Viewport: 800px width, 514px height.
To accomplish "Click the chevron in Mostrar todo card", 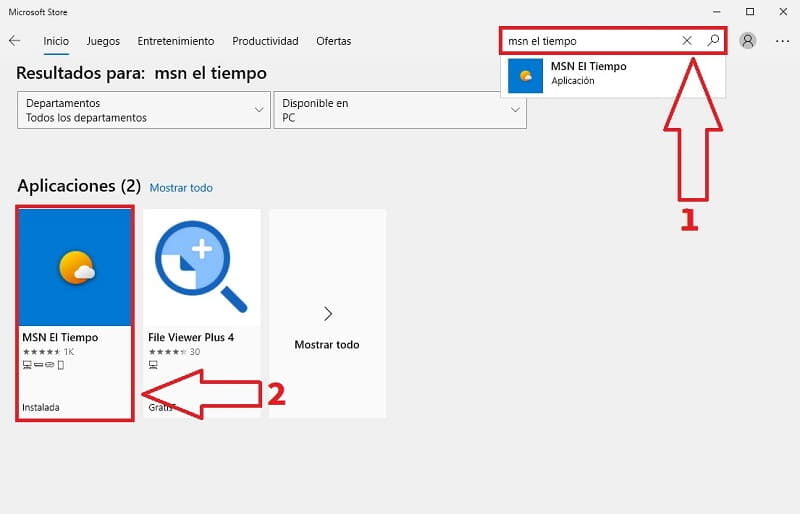I will [x=328, y=313].
